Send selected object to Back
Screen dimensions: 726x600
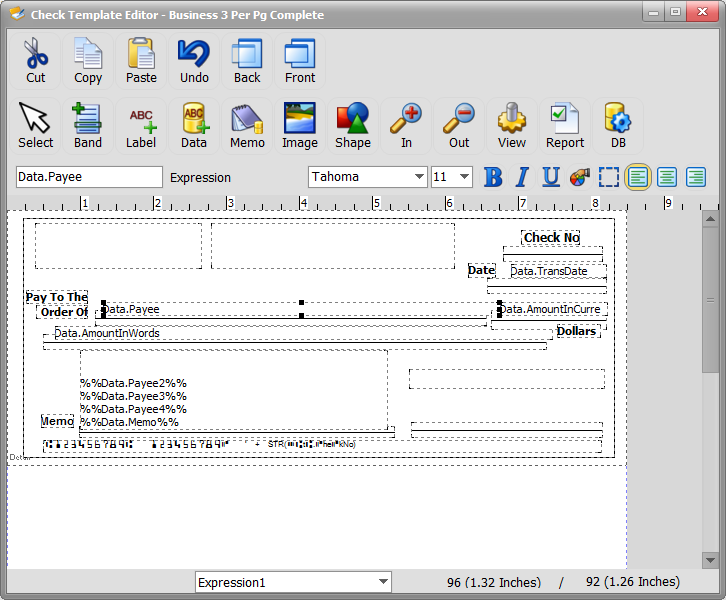coord(247,60)
